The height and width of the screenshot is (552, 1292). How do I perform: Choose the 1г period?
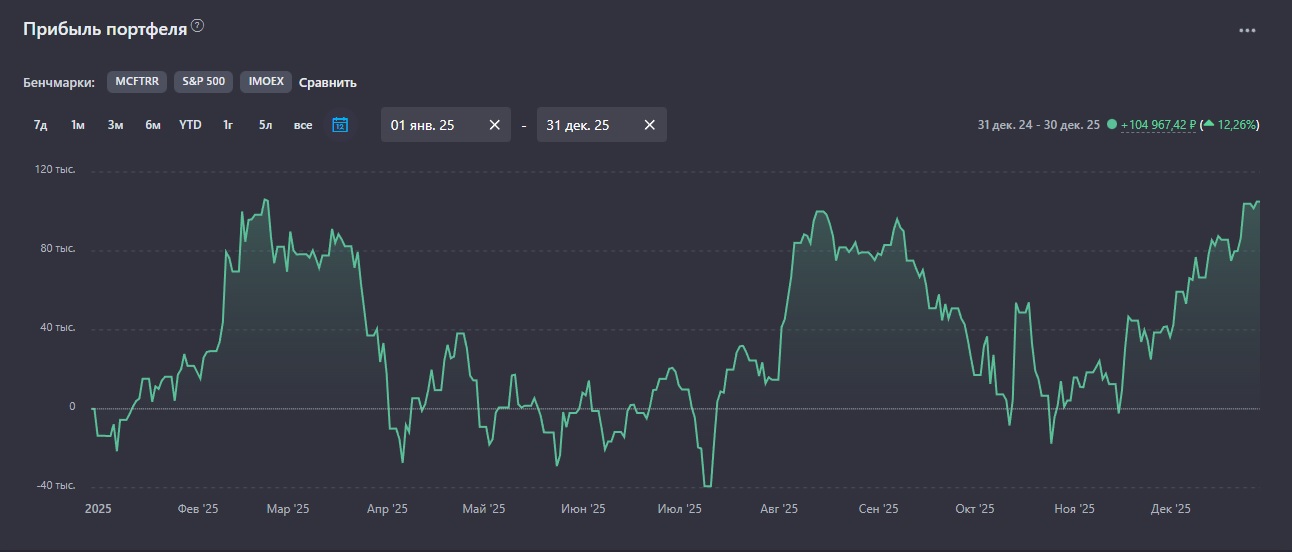click(x=228, y=125)
